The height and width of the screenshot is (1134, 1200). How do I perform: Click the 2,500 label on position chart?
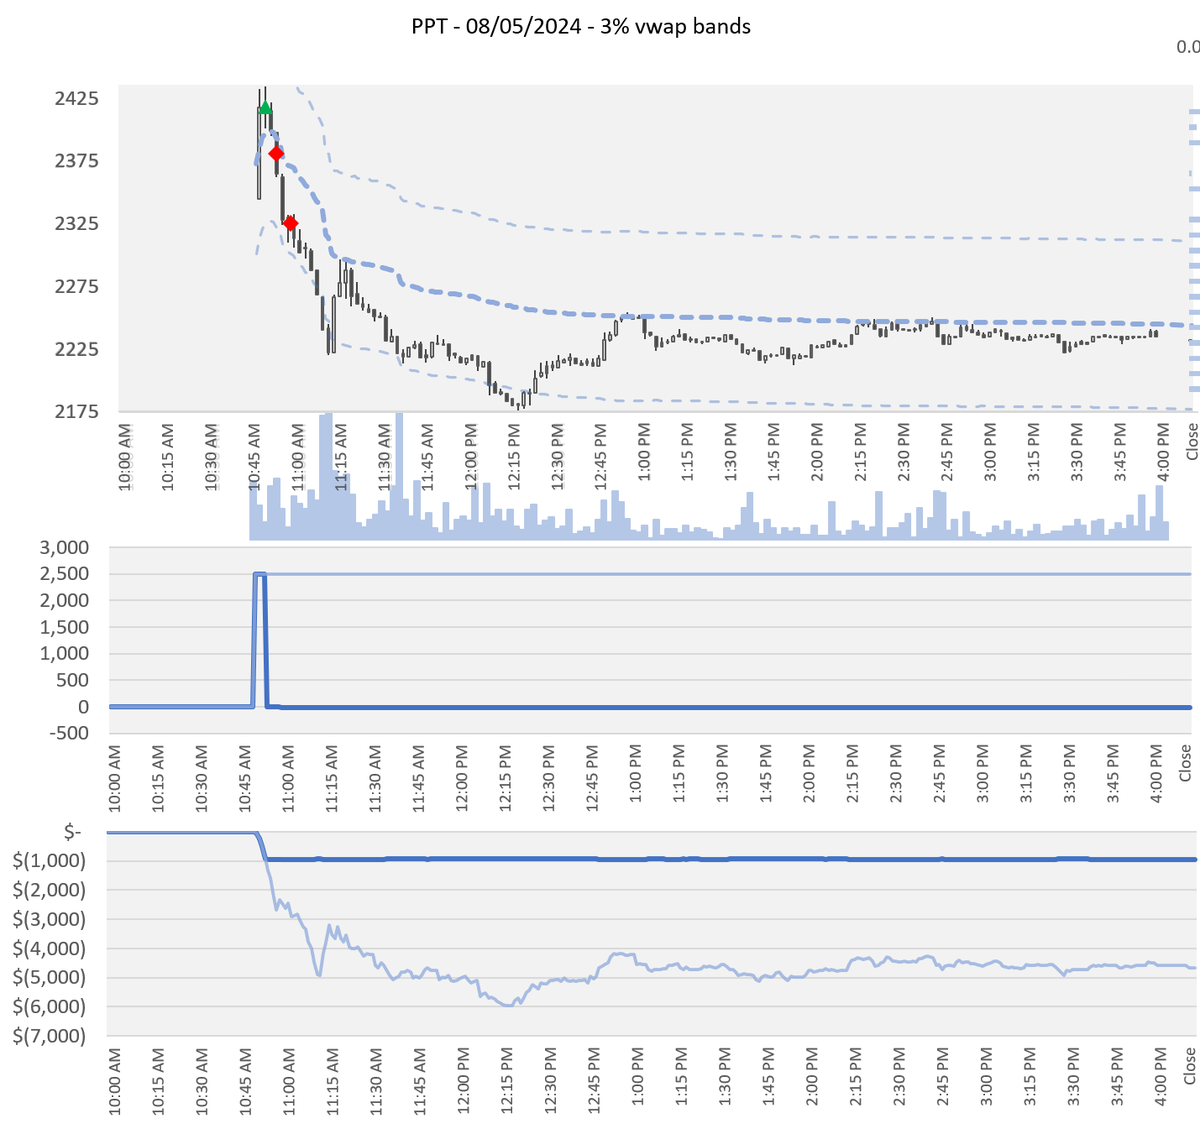pyautogui.click(x=64, y=574)
